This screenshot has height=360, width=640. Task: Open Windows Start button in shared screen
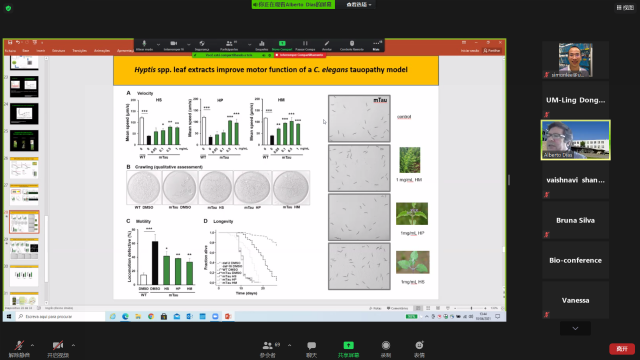pyautogui.click(x=9, y=316)
